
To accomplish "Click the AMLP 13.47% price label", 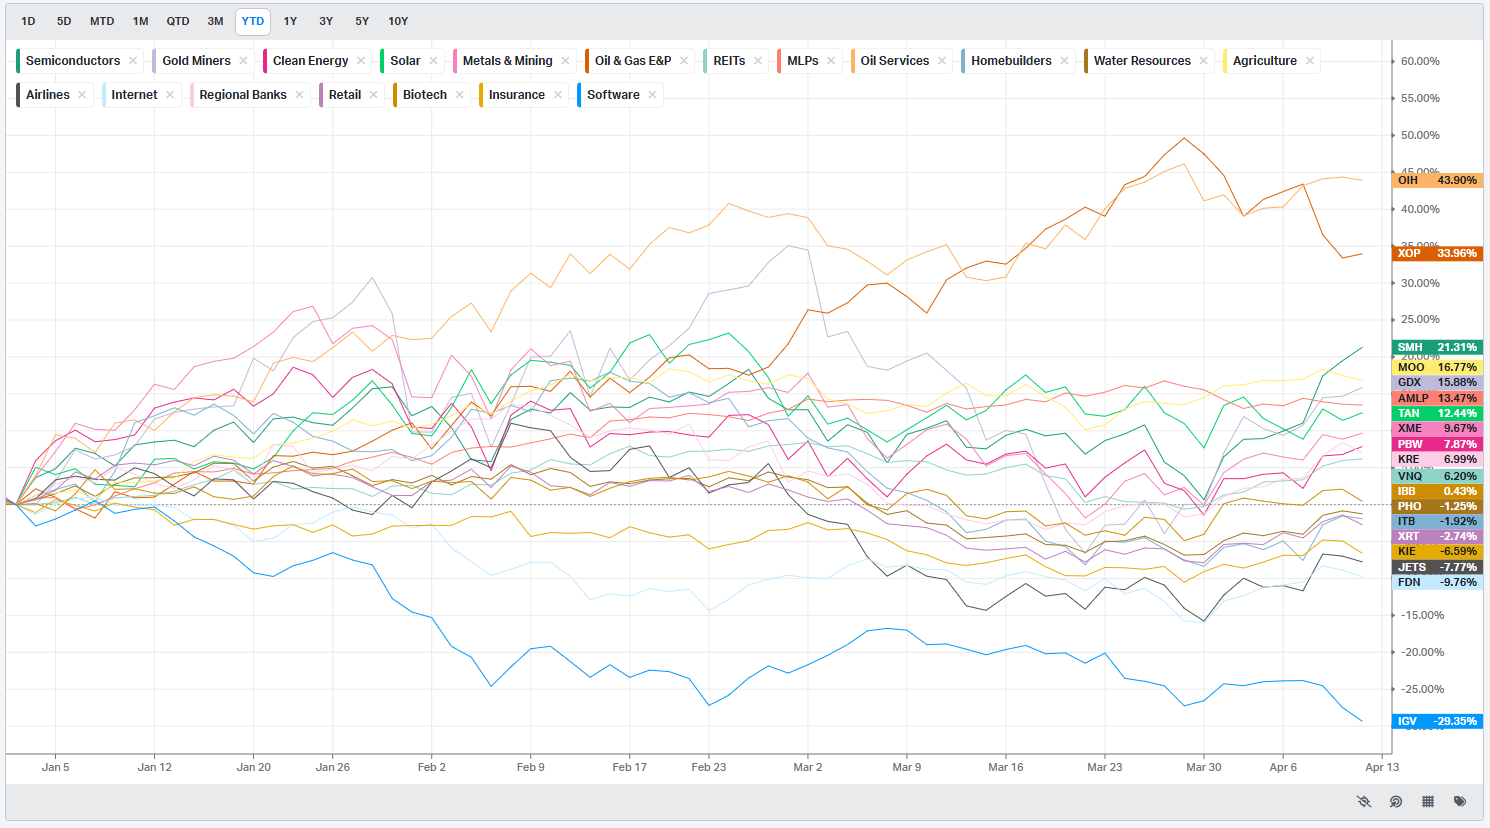I will tap(1437, 398).
